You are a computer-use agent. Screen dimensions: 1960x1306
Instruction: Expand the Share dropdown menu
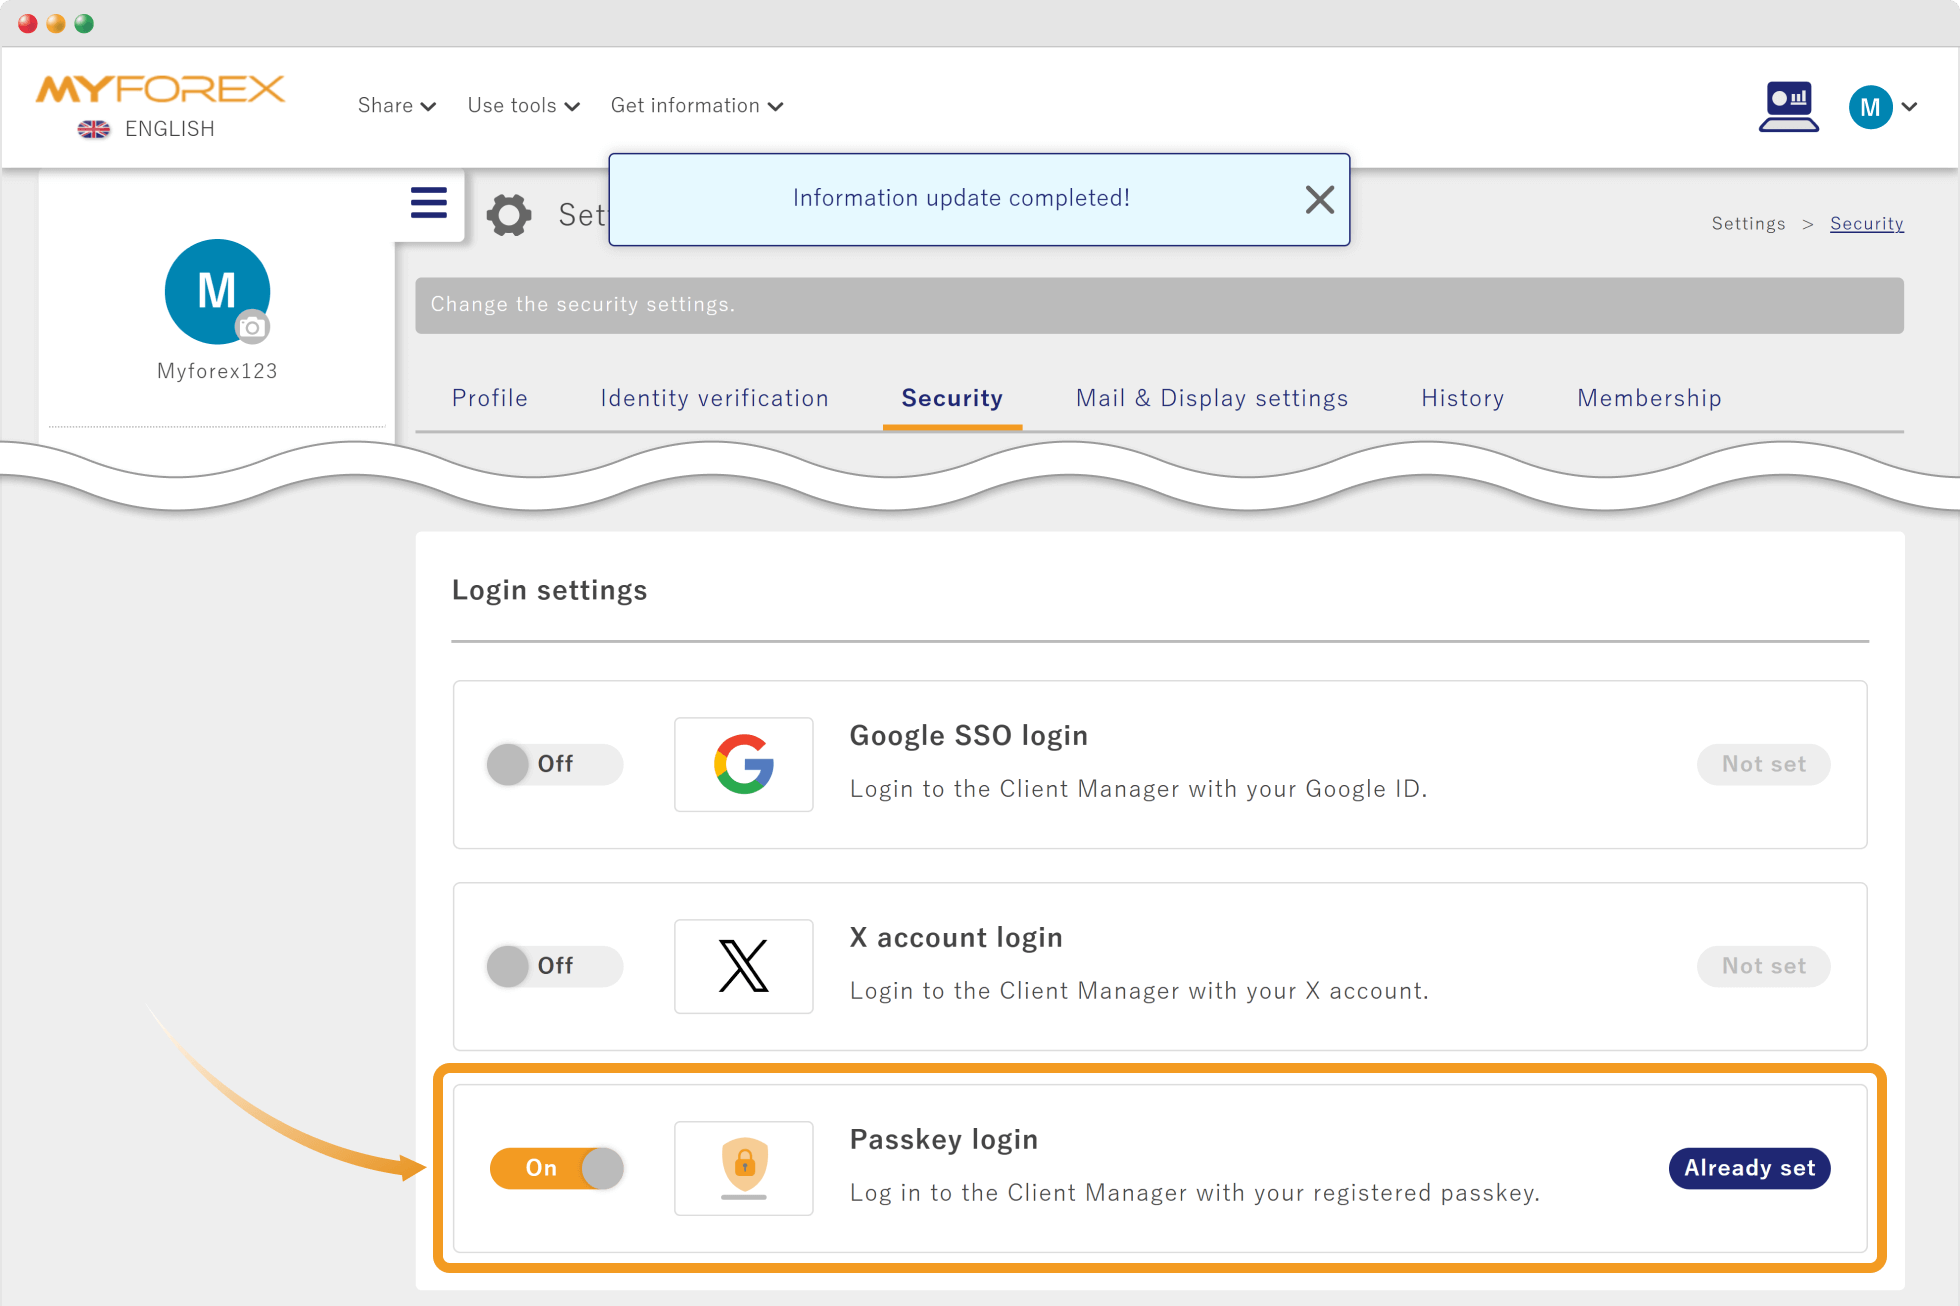tap(396, 106)
